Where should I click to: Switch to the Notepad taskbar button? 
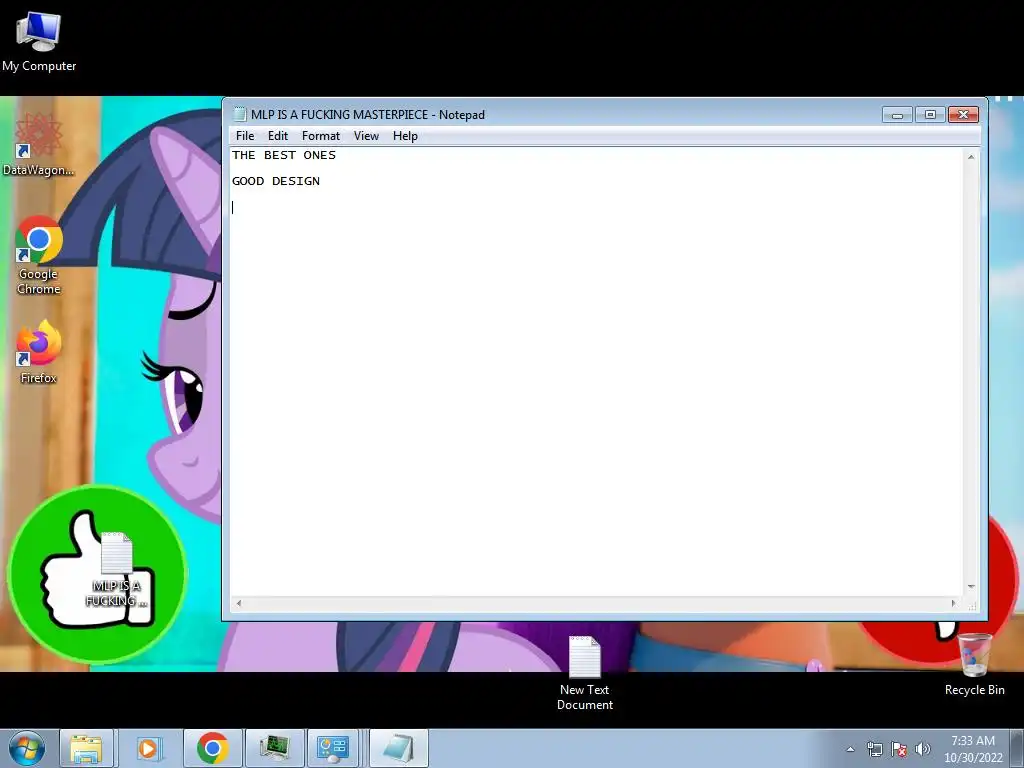click(x=399, y=748)
